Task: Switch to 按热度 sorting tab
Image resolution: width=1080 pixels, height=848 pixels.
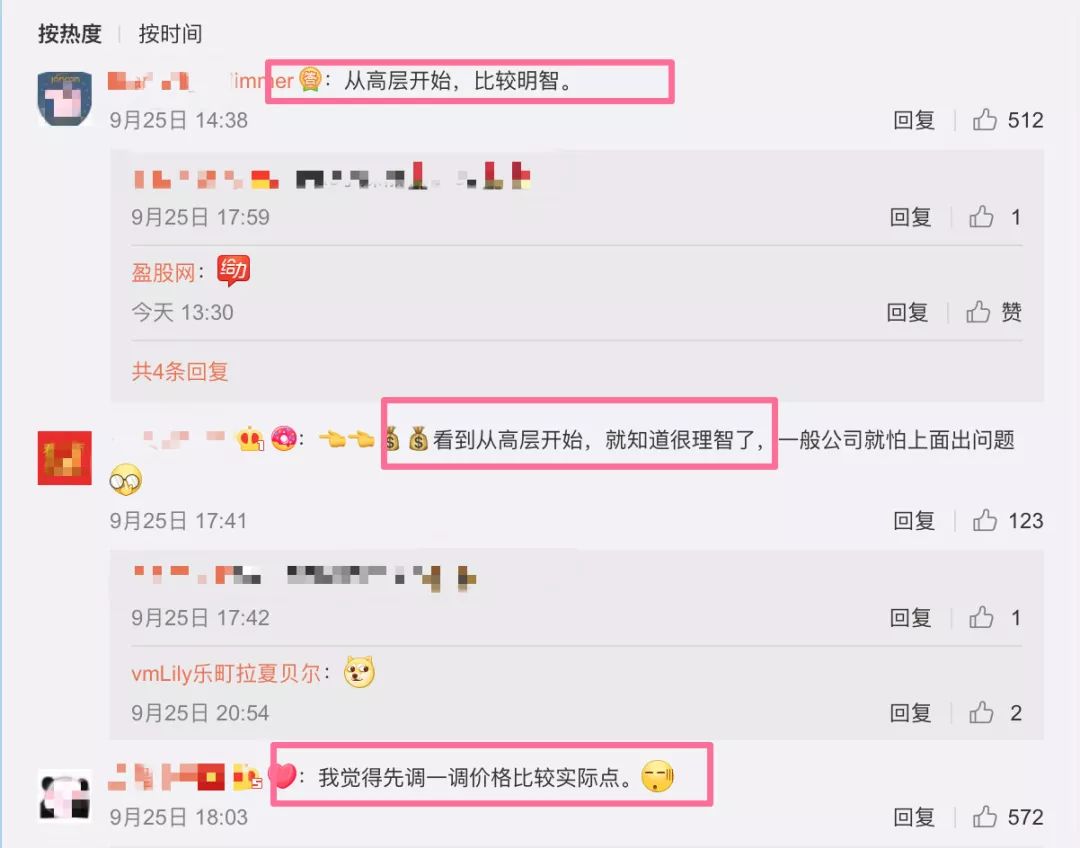Action: pyautogui.click(x=70, y=33)
